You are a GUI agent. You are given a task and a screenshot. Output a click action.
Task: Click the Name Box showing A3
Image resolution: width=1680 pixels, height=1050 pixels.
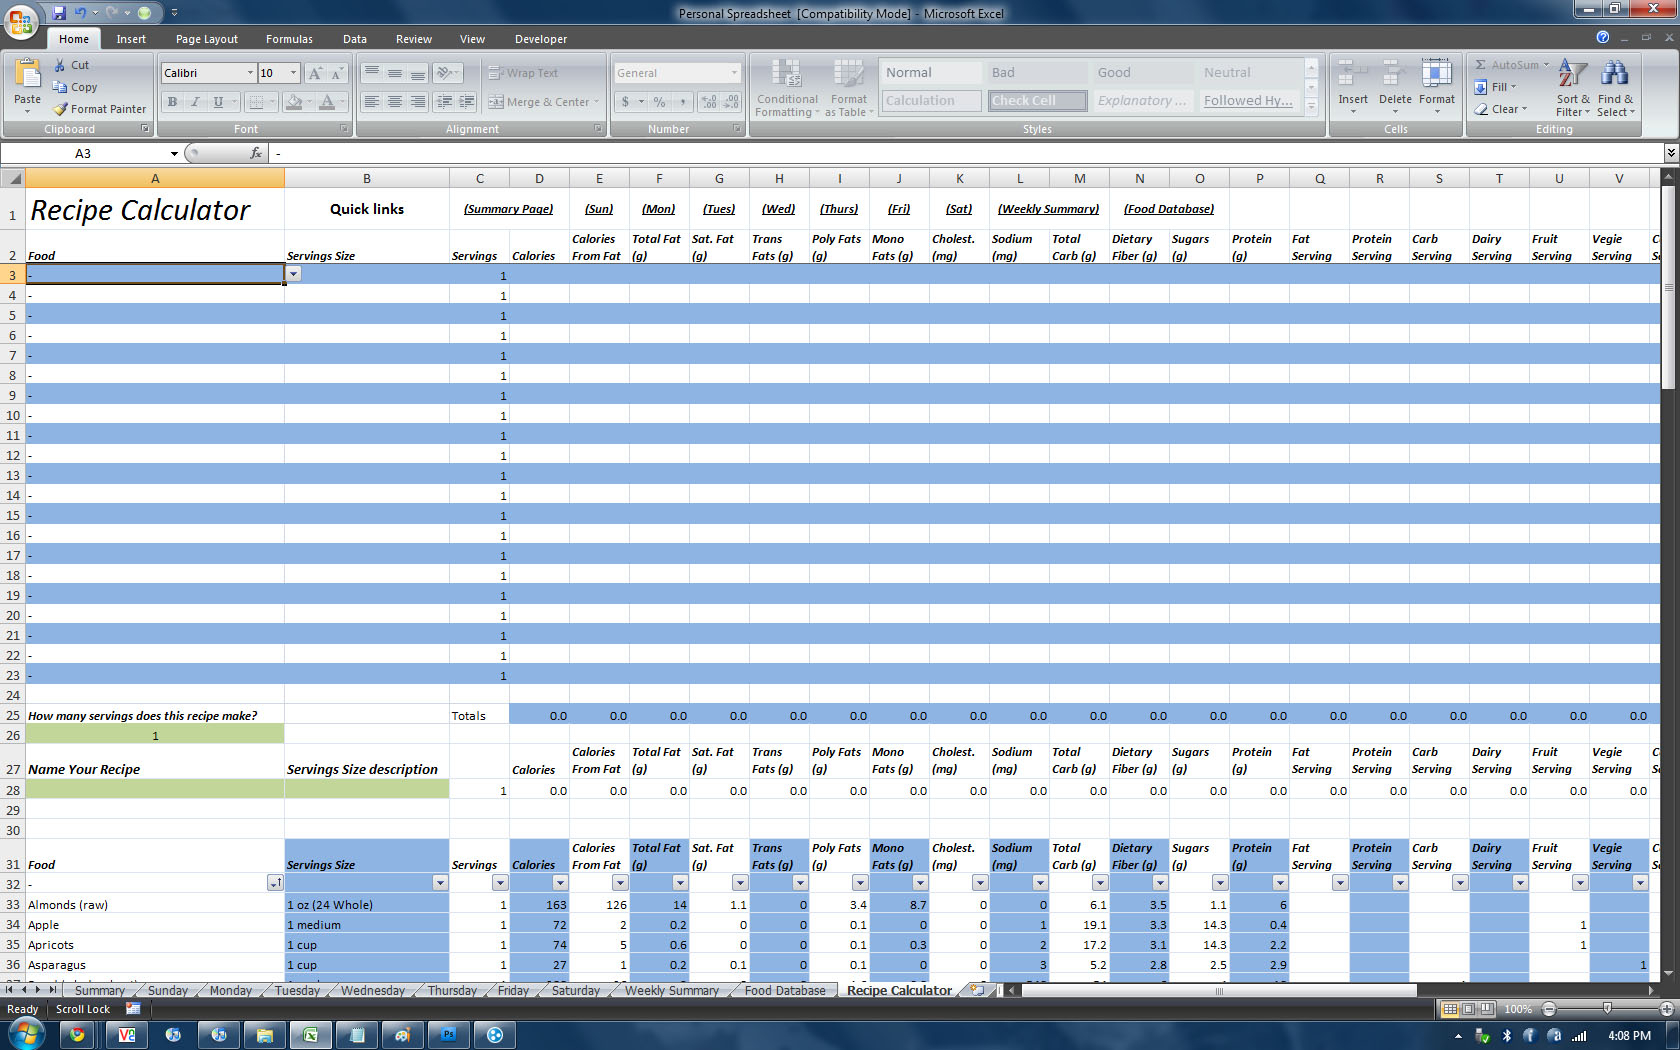click(83, 153)
